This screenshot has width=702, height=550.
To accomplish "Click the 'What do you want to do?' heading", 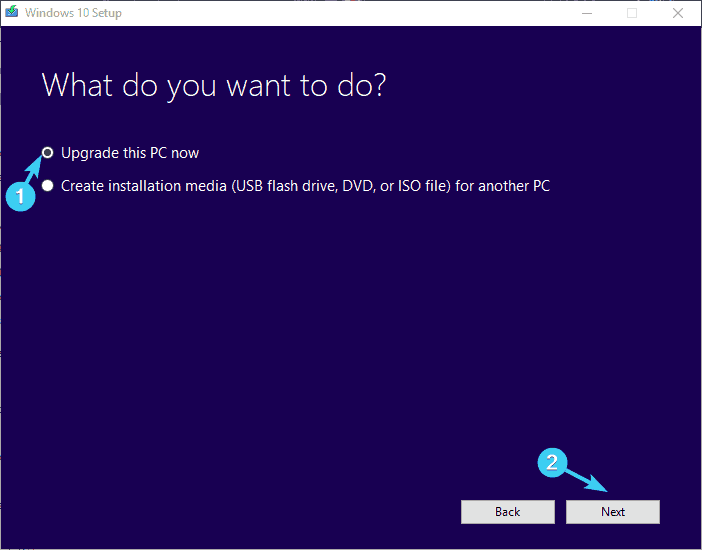I will pyautogui.click(x=214, y=86).
